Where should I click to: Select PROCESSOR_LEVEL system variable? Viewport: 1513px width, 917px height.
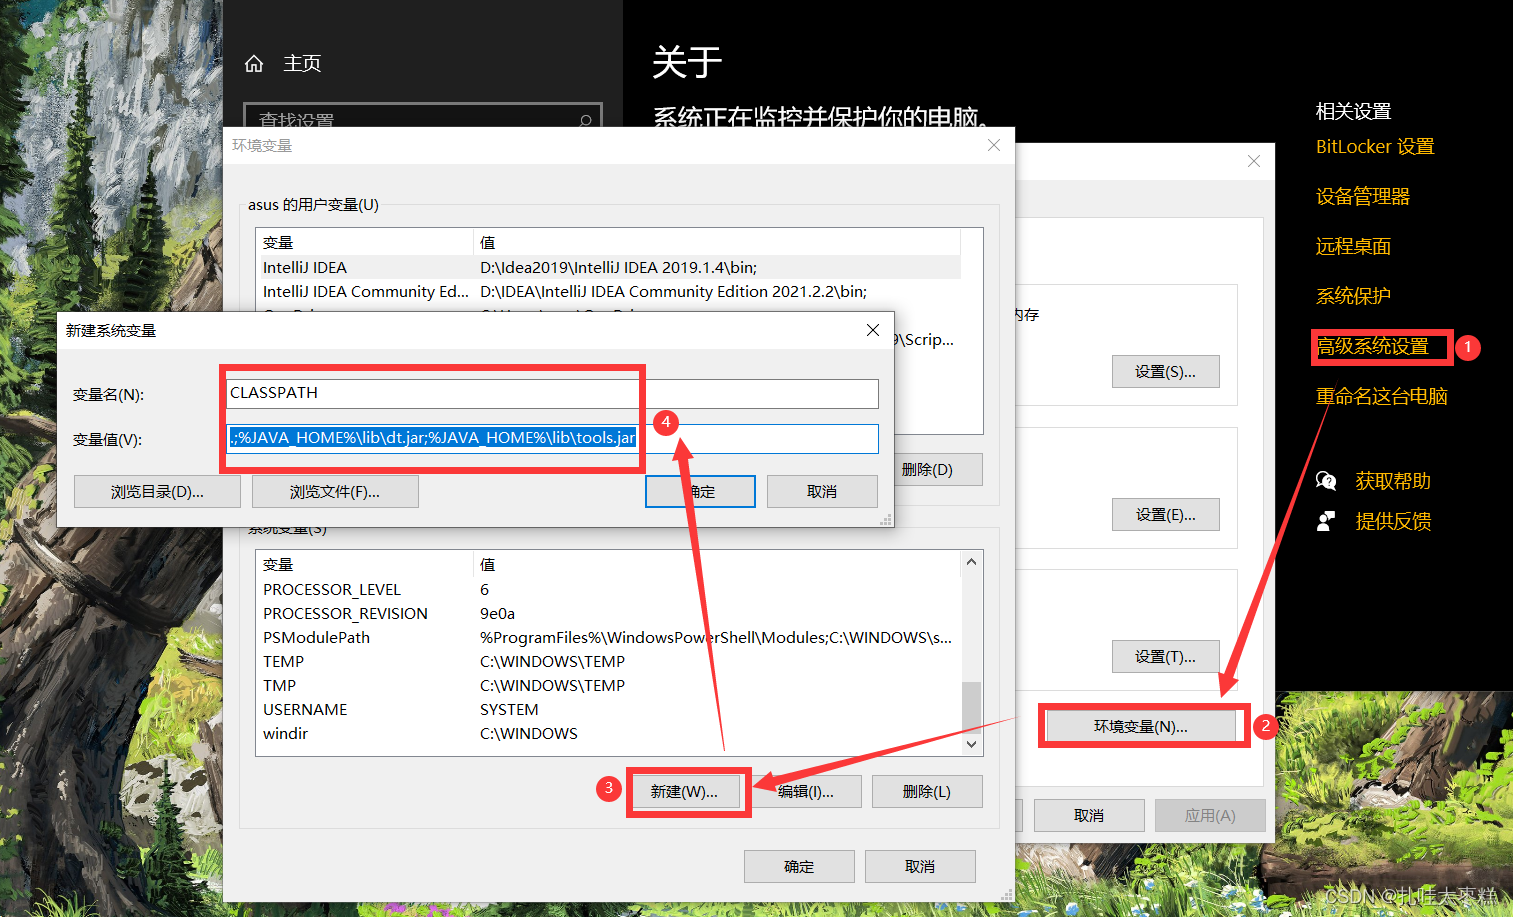coord(608,589)
